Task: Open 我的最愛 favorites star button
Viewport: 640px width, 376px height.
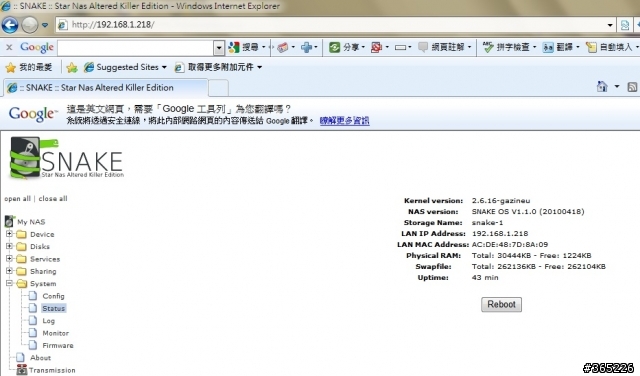Action: (x=29, y=67)
